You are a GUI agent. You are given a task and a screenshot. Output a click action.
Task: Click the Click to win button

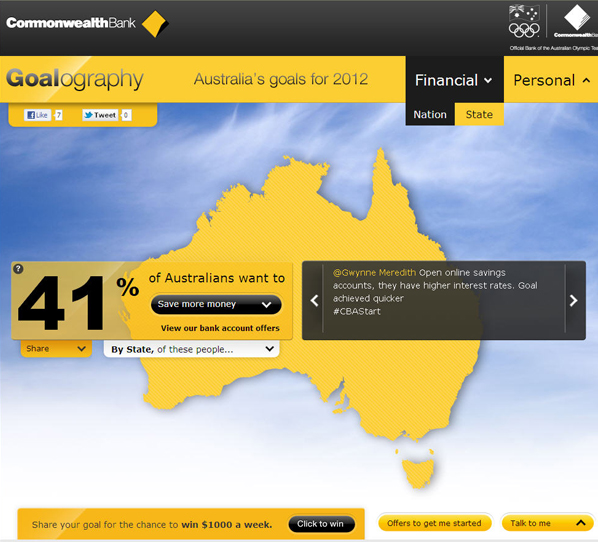pos(321,524)
